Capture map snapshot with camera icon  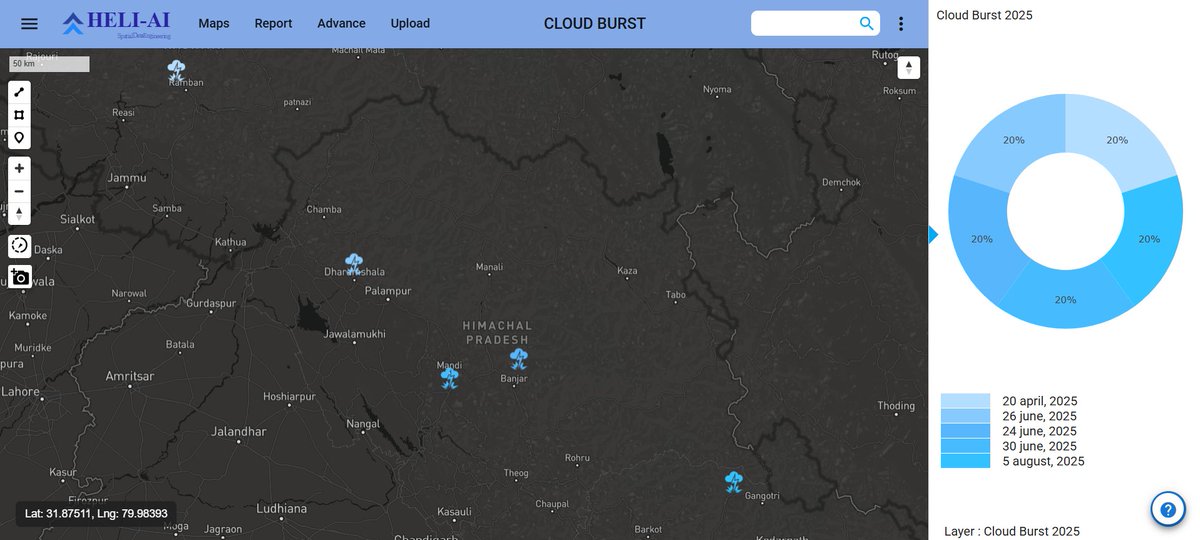point(20,277)
